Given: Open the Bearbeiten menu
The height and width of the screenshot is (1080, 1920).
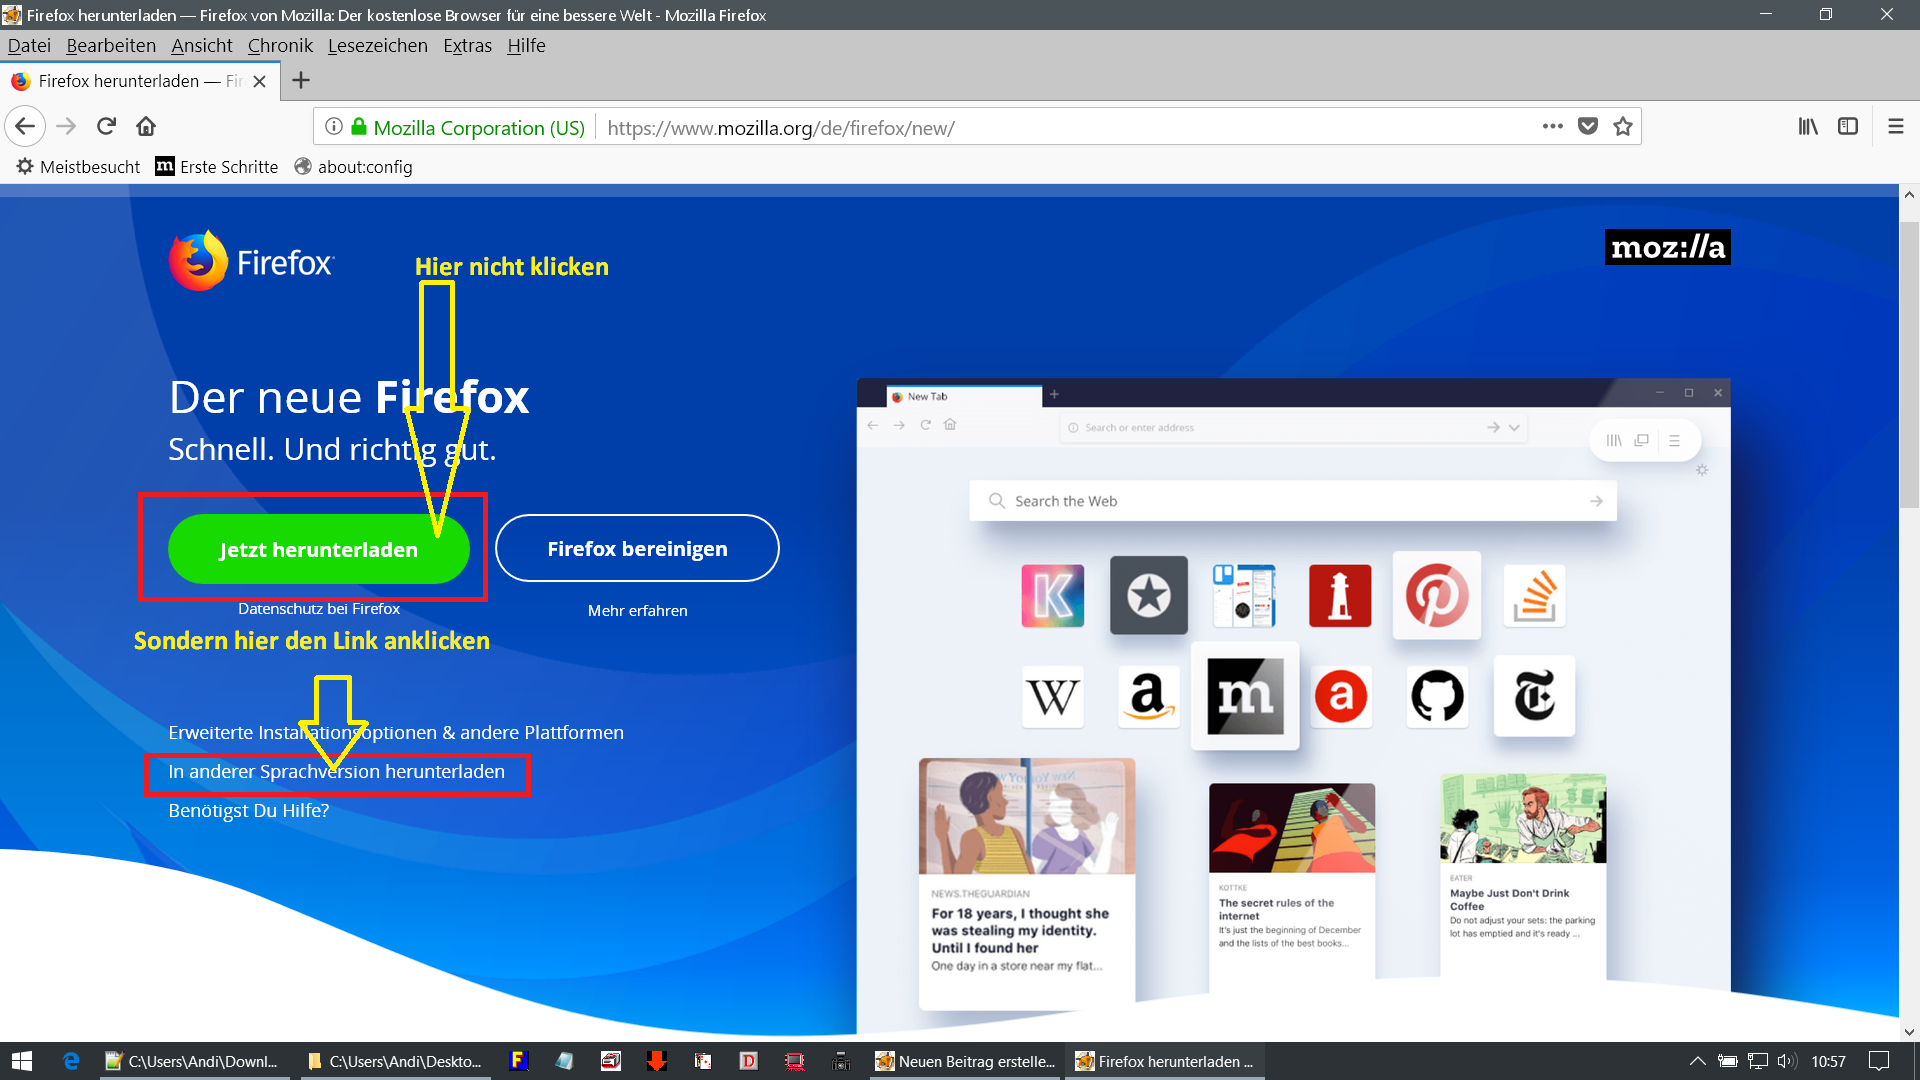Looking at the screenshot, I should [x=111, y=45].
